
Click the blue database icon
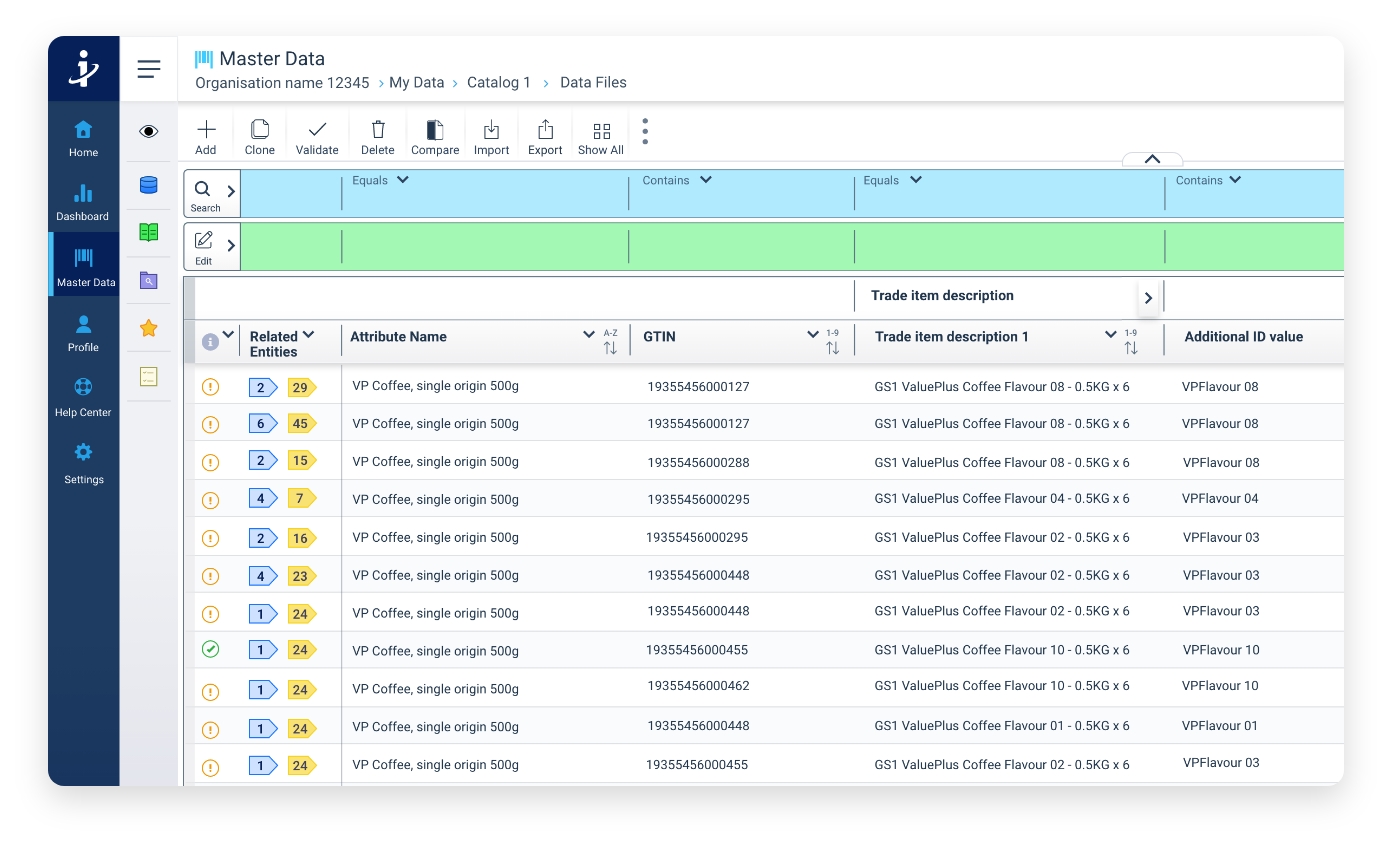point(149,184)
